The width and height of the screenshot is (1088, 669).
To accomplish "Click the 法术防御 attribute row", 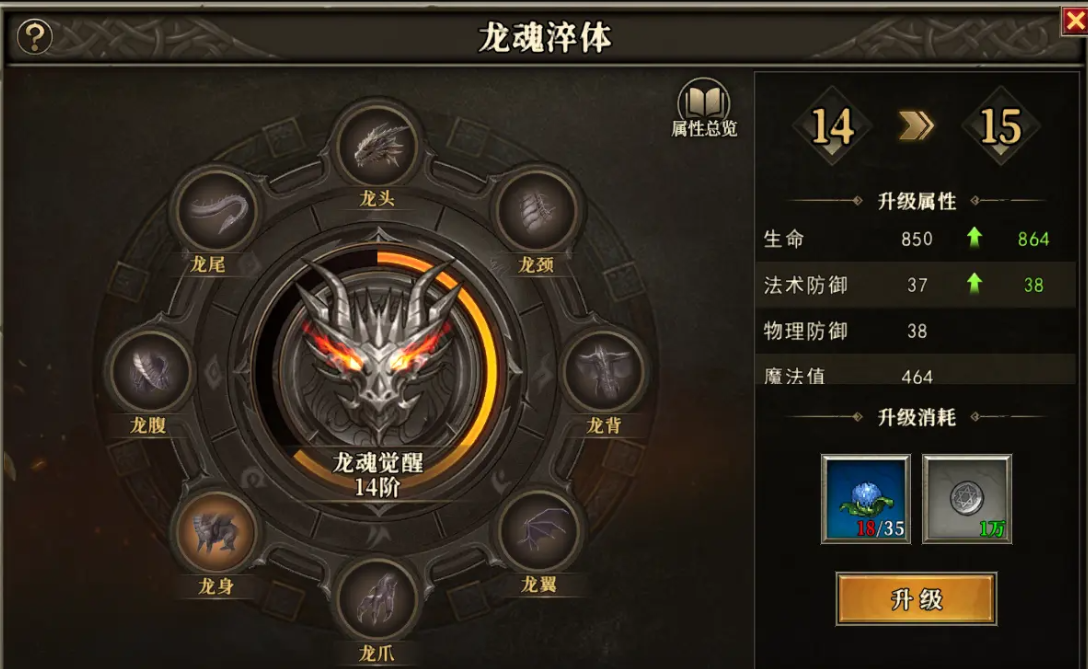I will [x=915, y=285].
